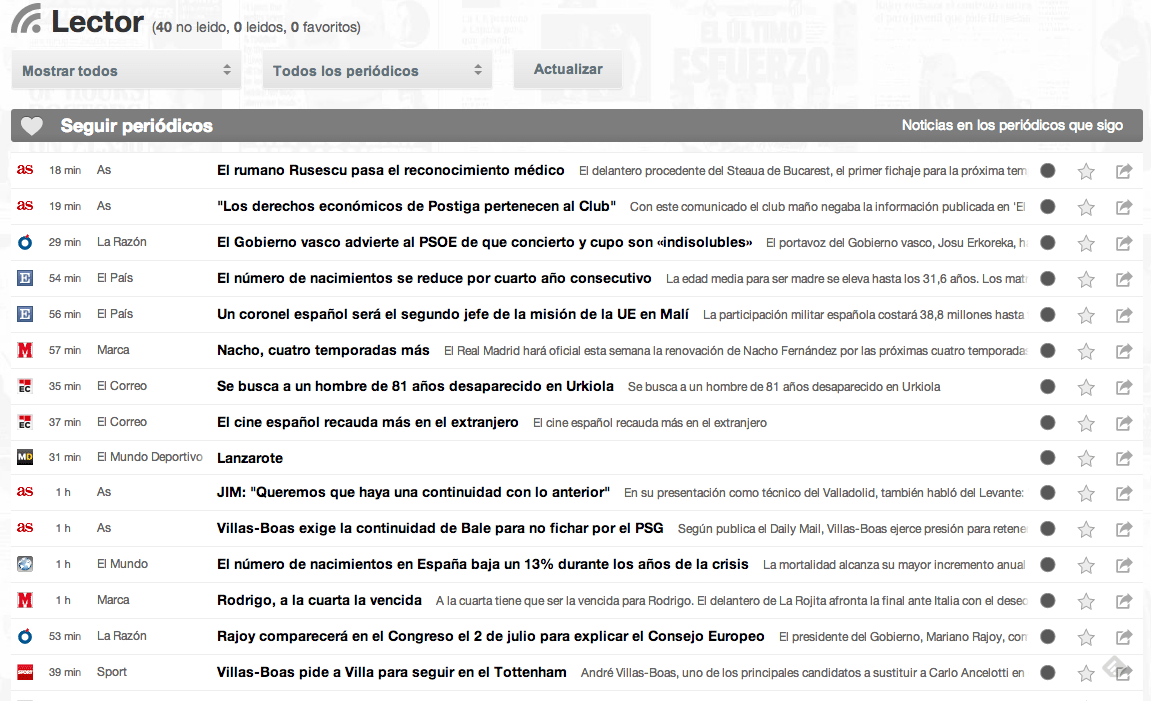Toggle read dot on Rajoy Congreso article

pyautogui.click(x=1047, y=636)
